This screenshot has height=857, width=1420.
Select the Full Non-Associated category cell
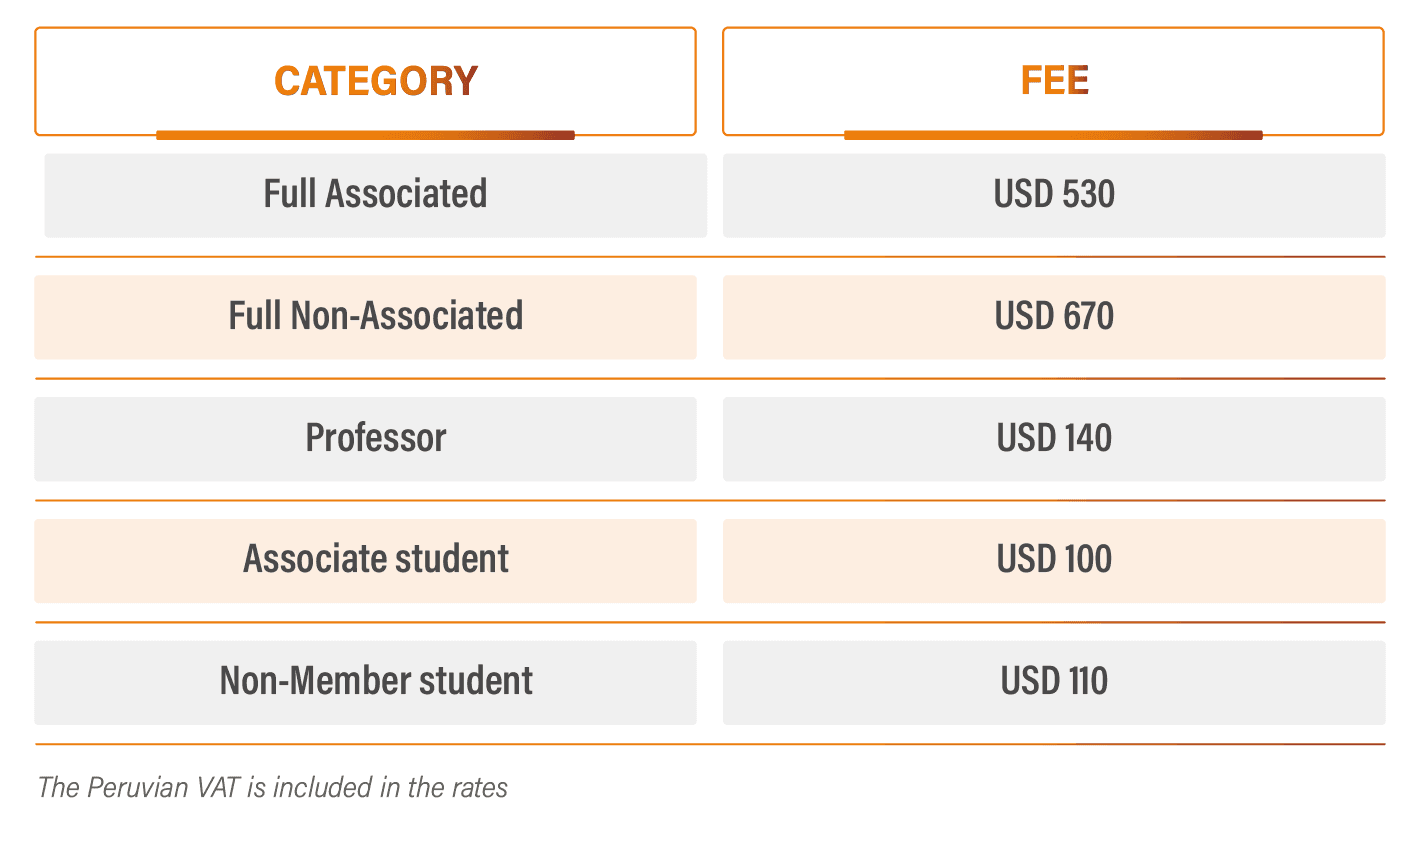click(375, 317)
